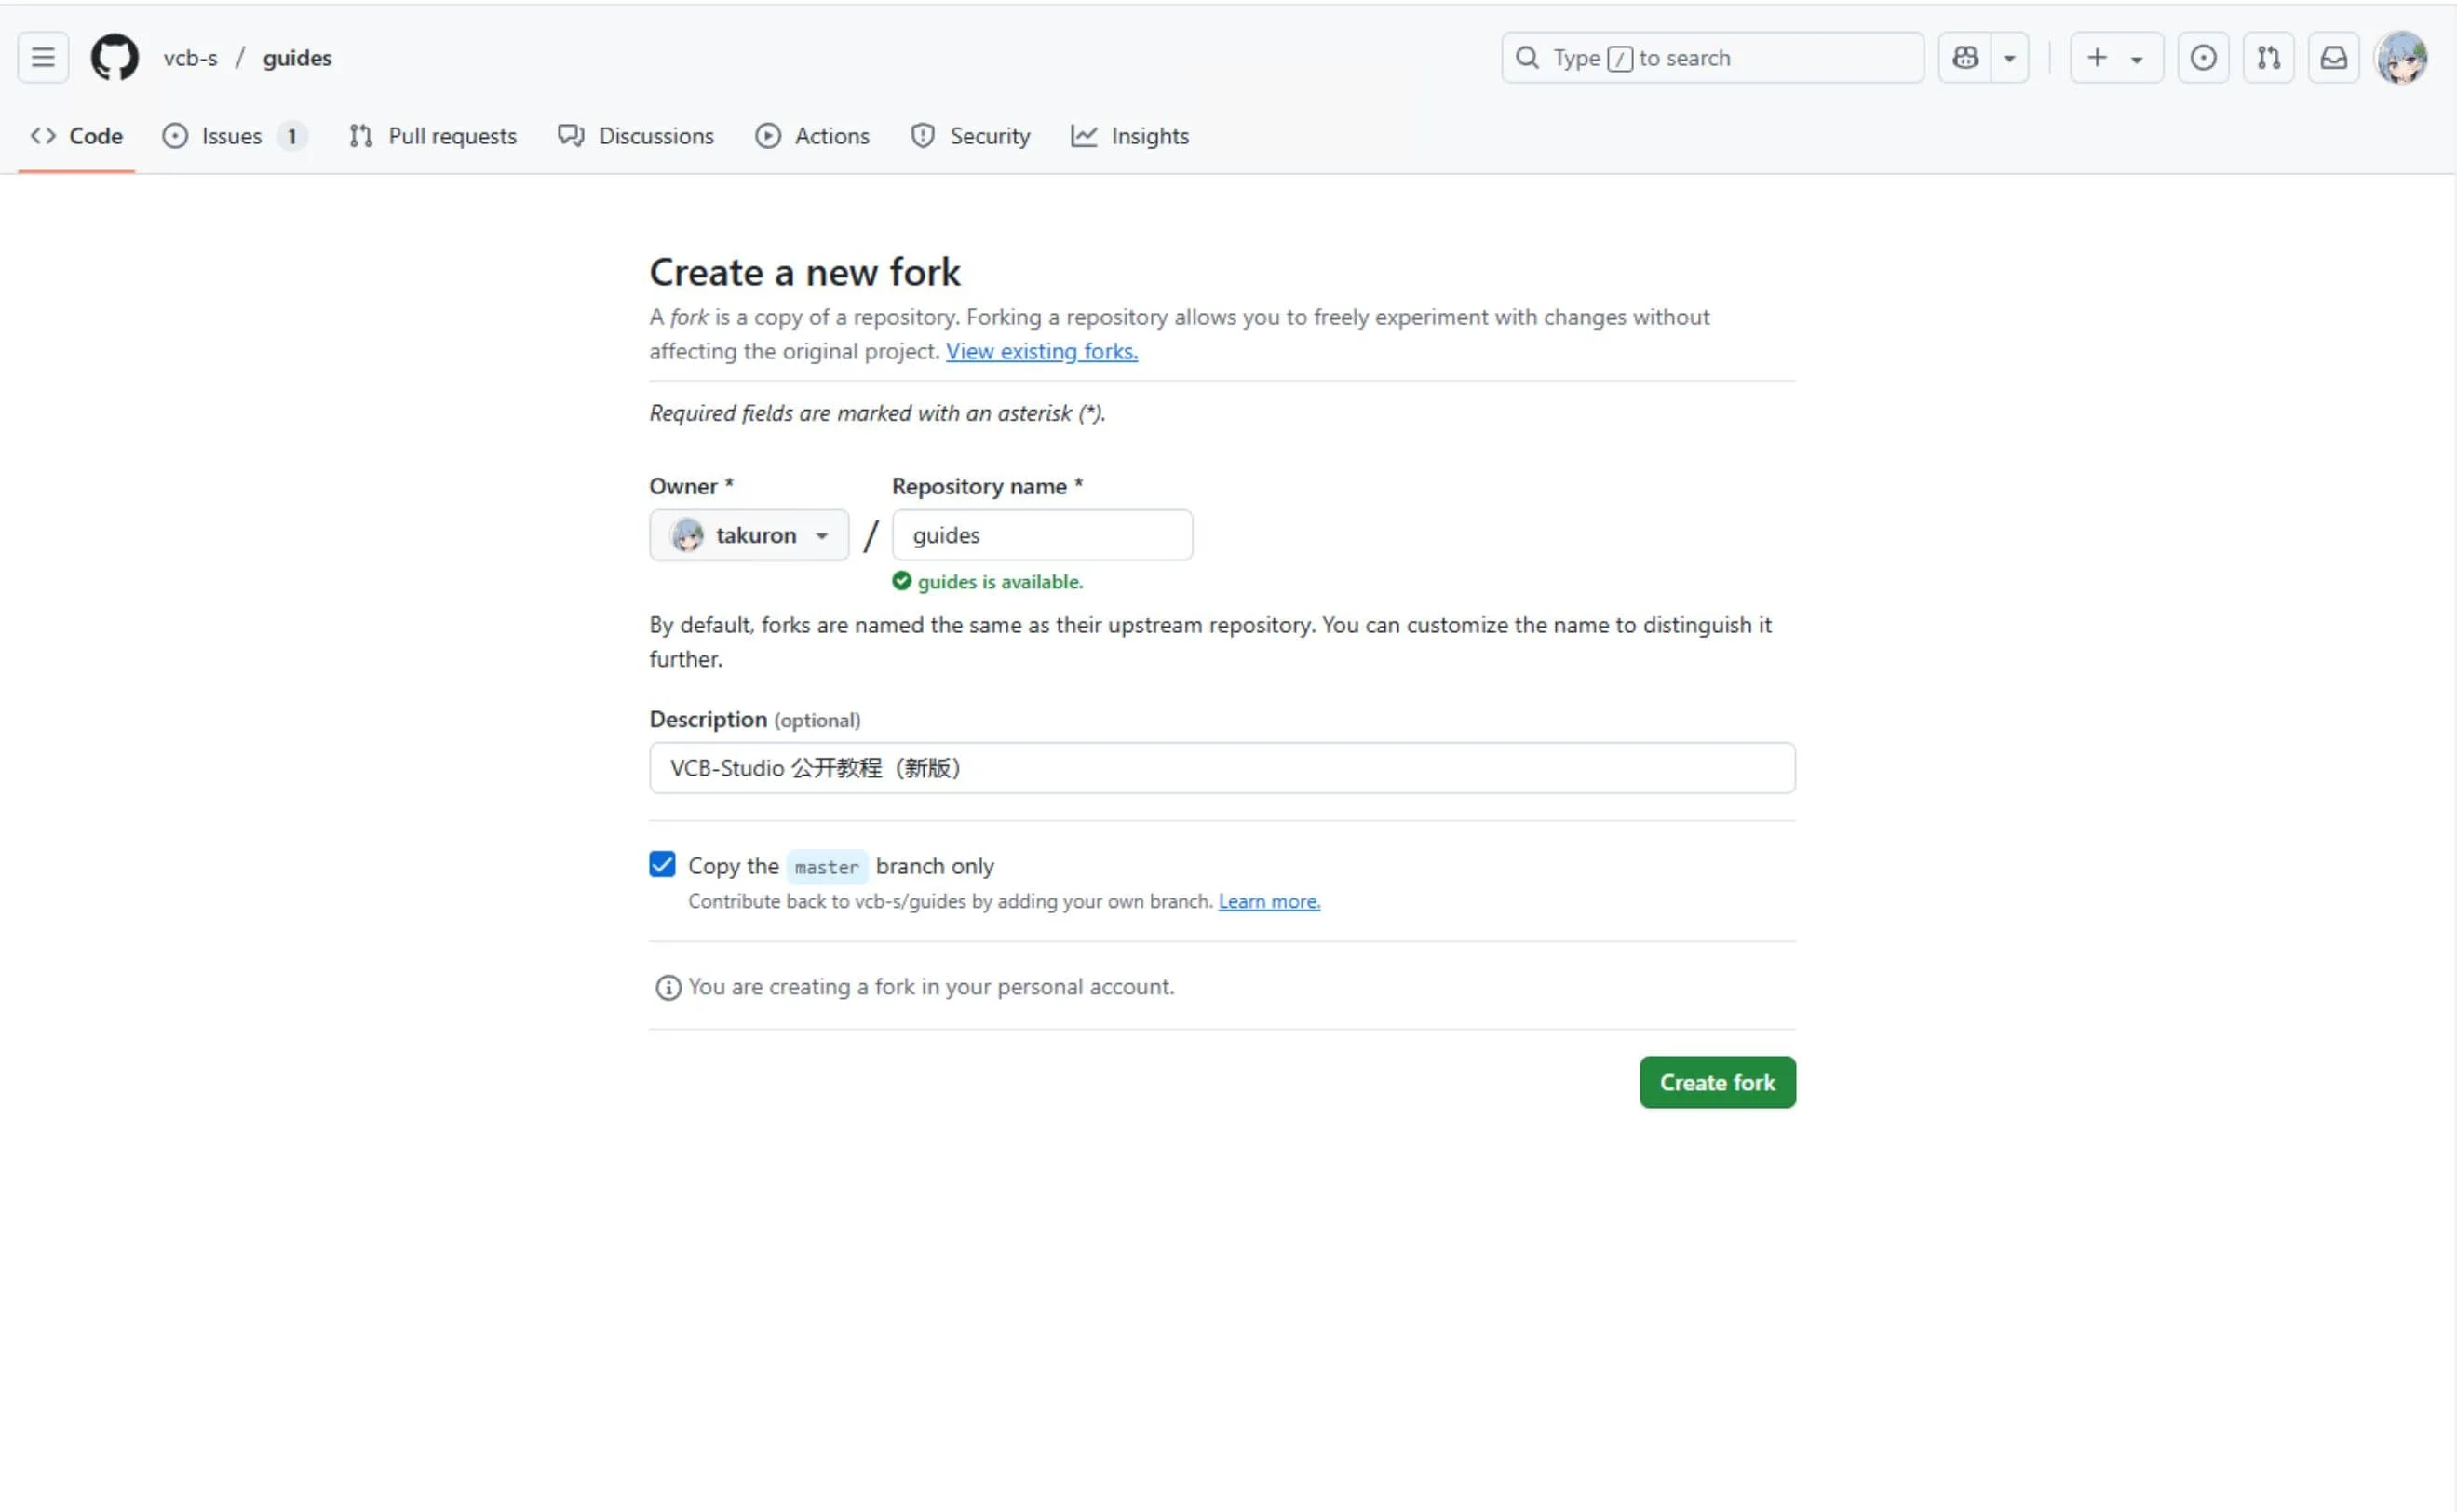Switch to the Pull requests tab

tap(433, 136)
